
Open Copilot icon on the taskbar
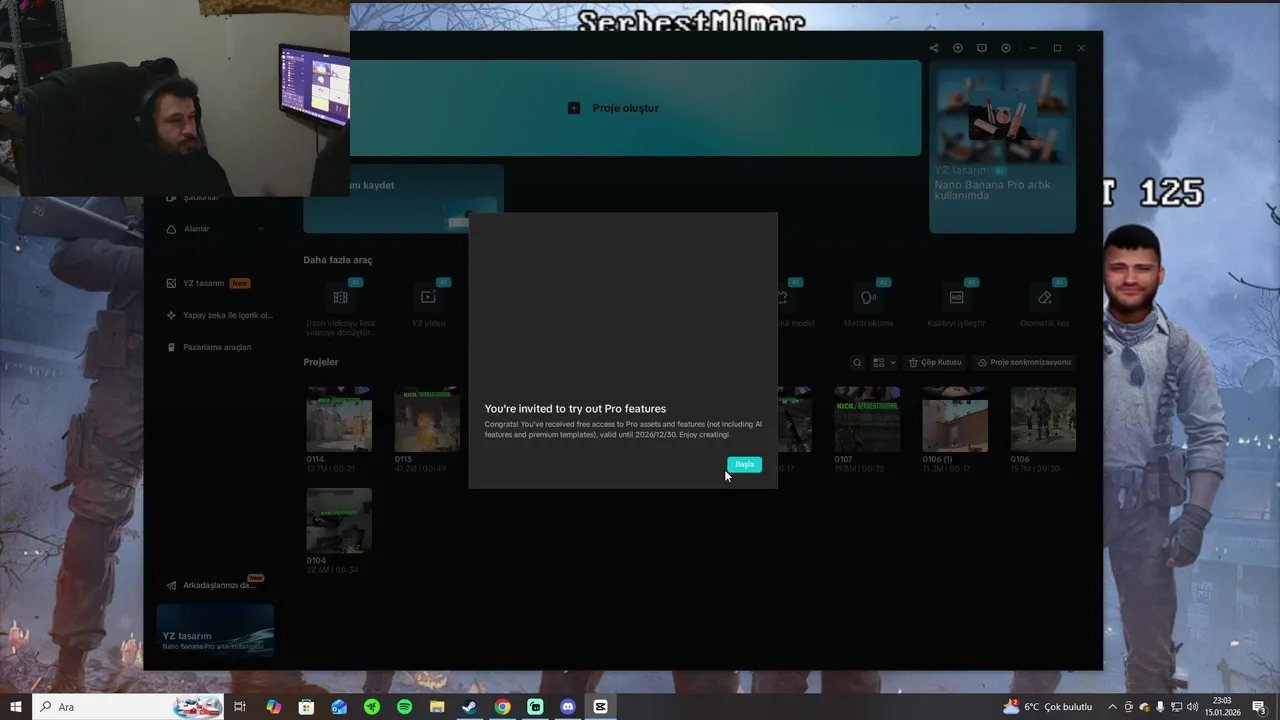(x=273, y=707)
